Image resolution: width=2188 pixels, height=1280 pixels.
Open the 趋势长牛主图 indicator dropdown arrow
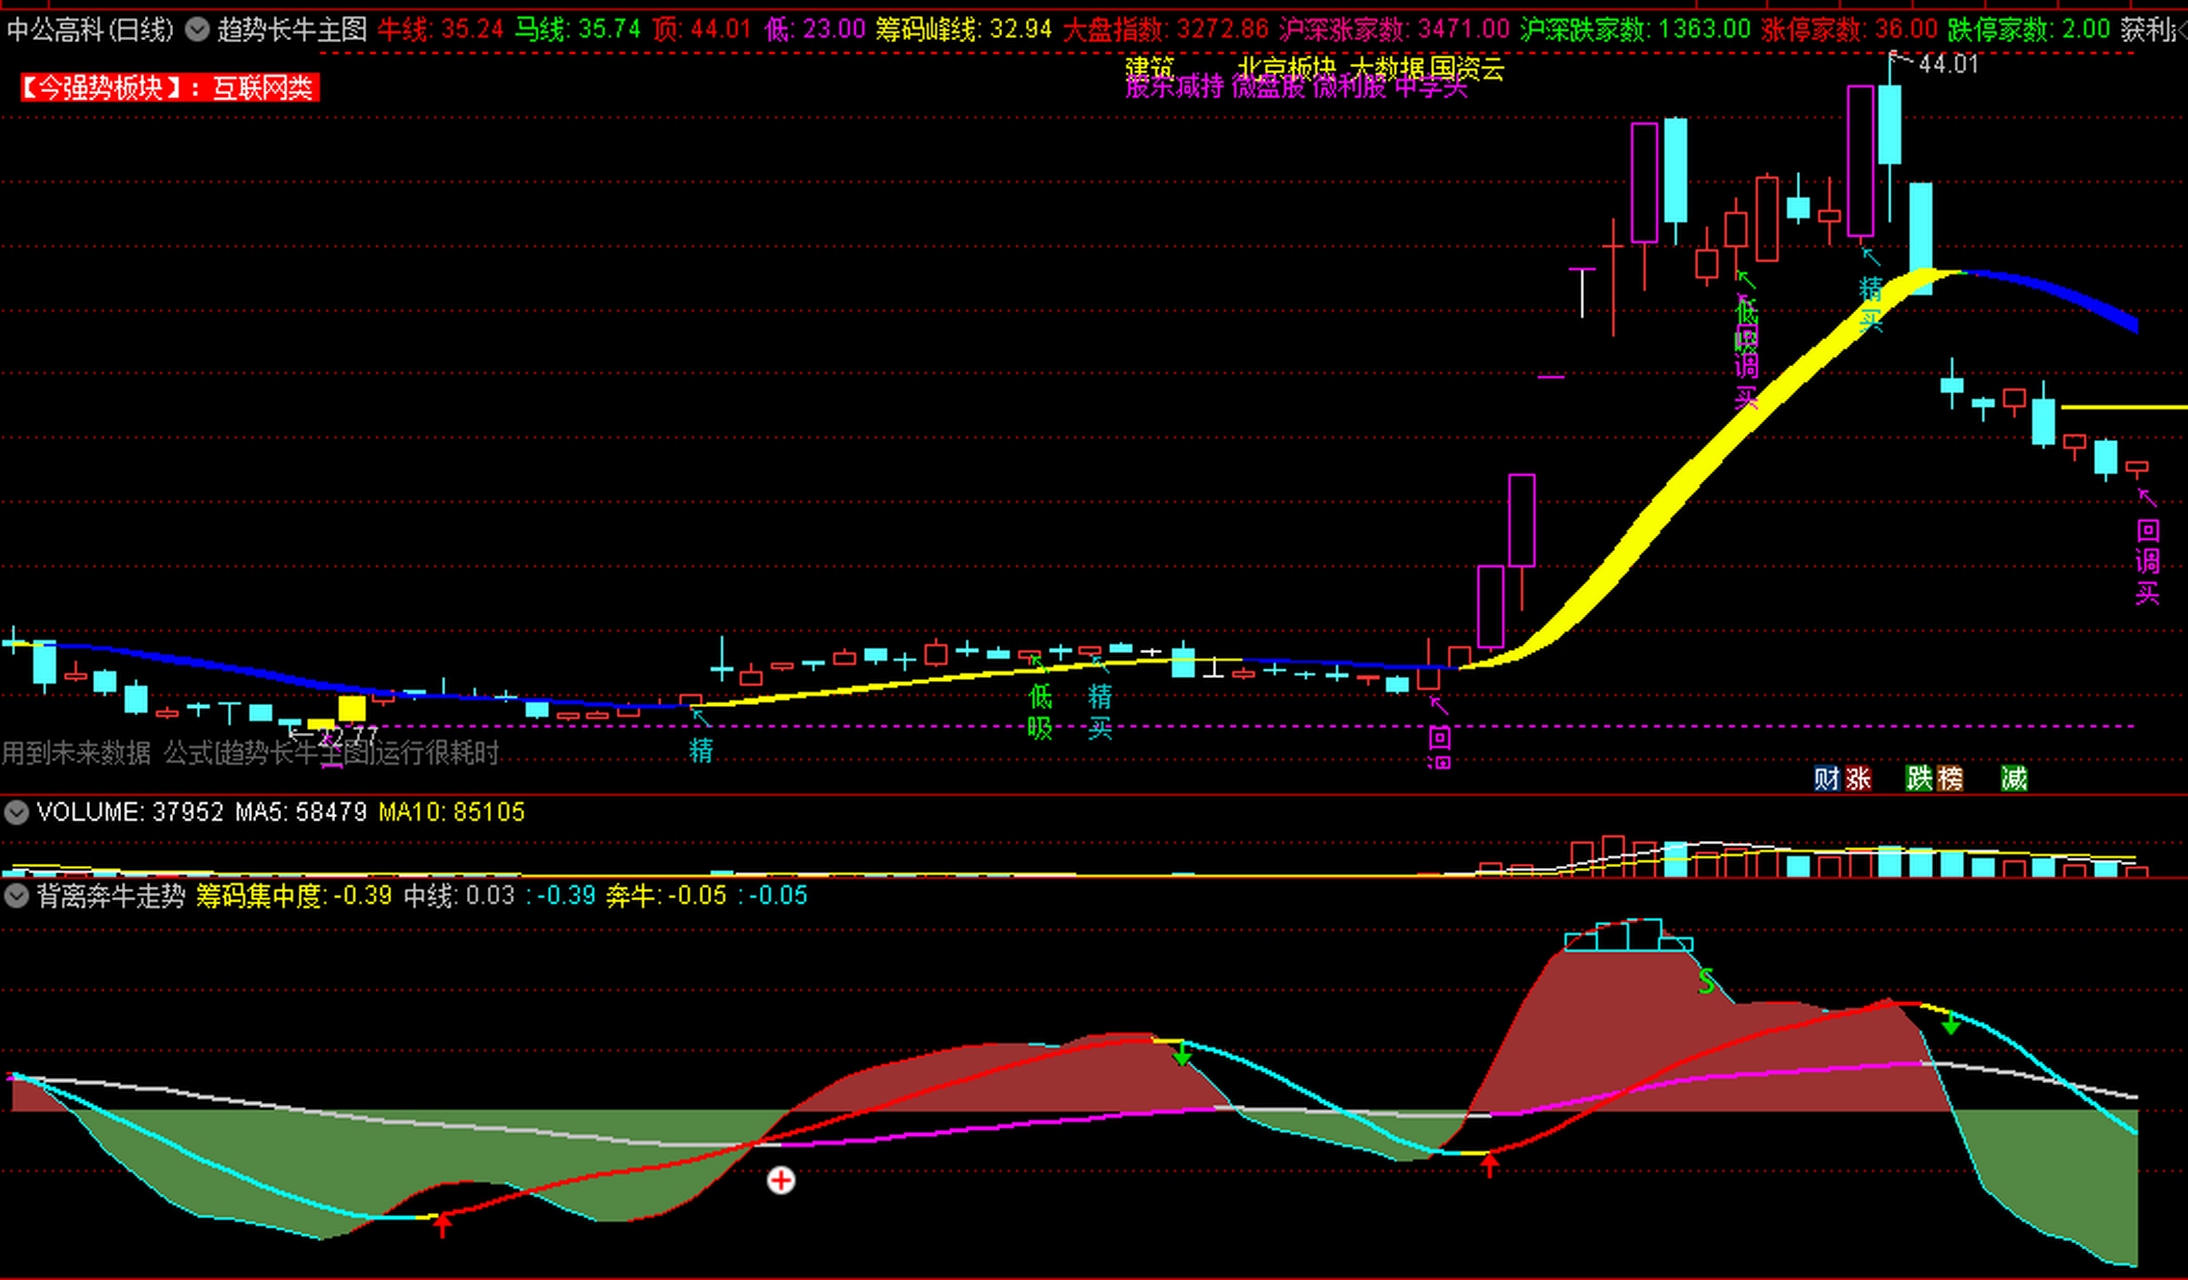coord(198,30)
